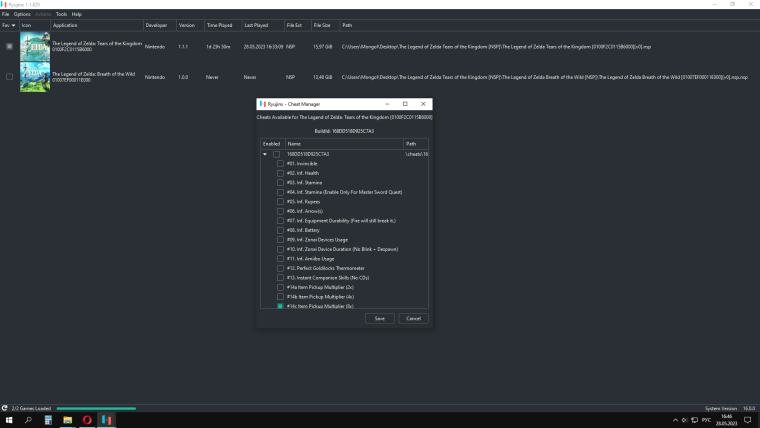Maximize the Cheat Manager window
This screenshot has height=428, width=760.
(x=405, y=104)
